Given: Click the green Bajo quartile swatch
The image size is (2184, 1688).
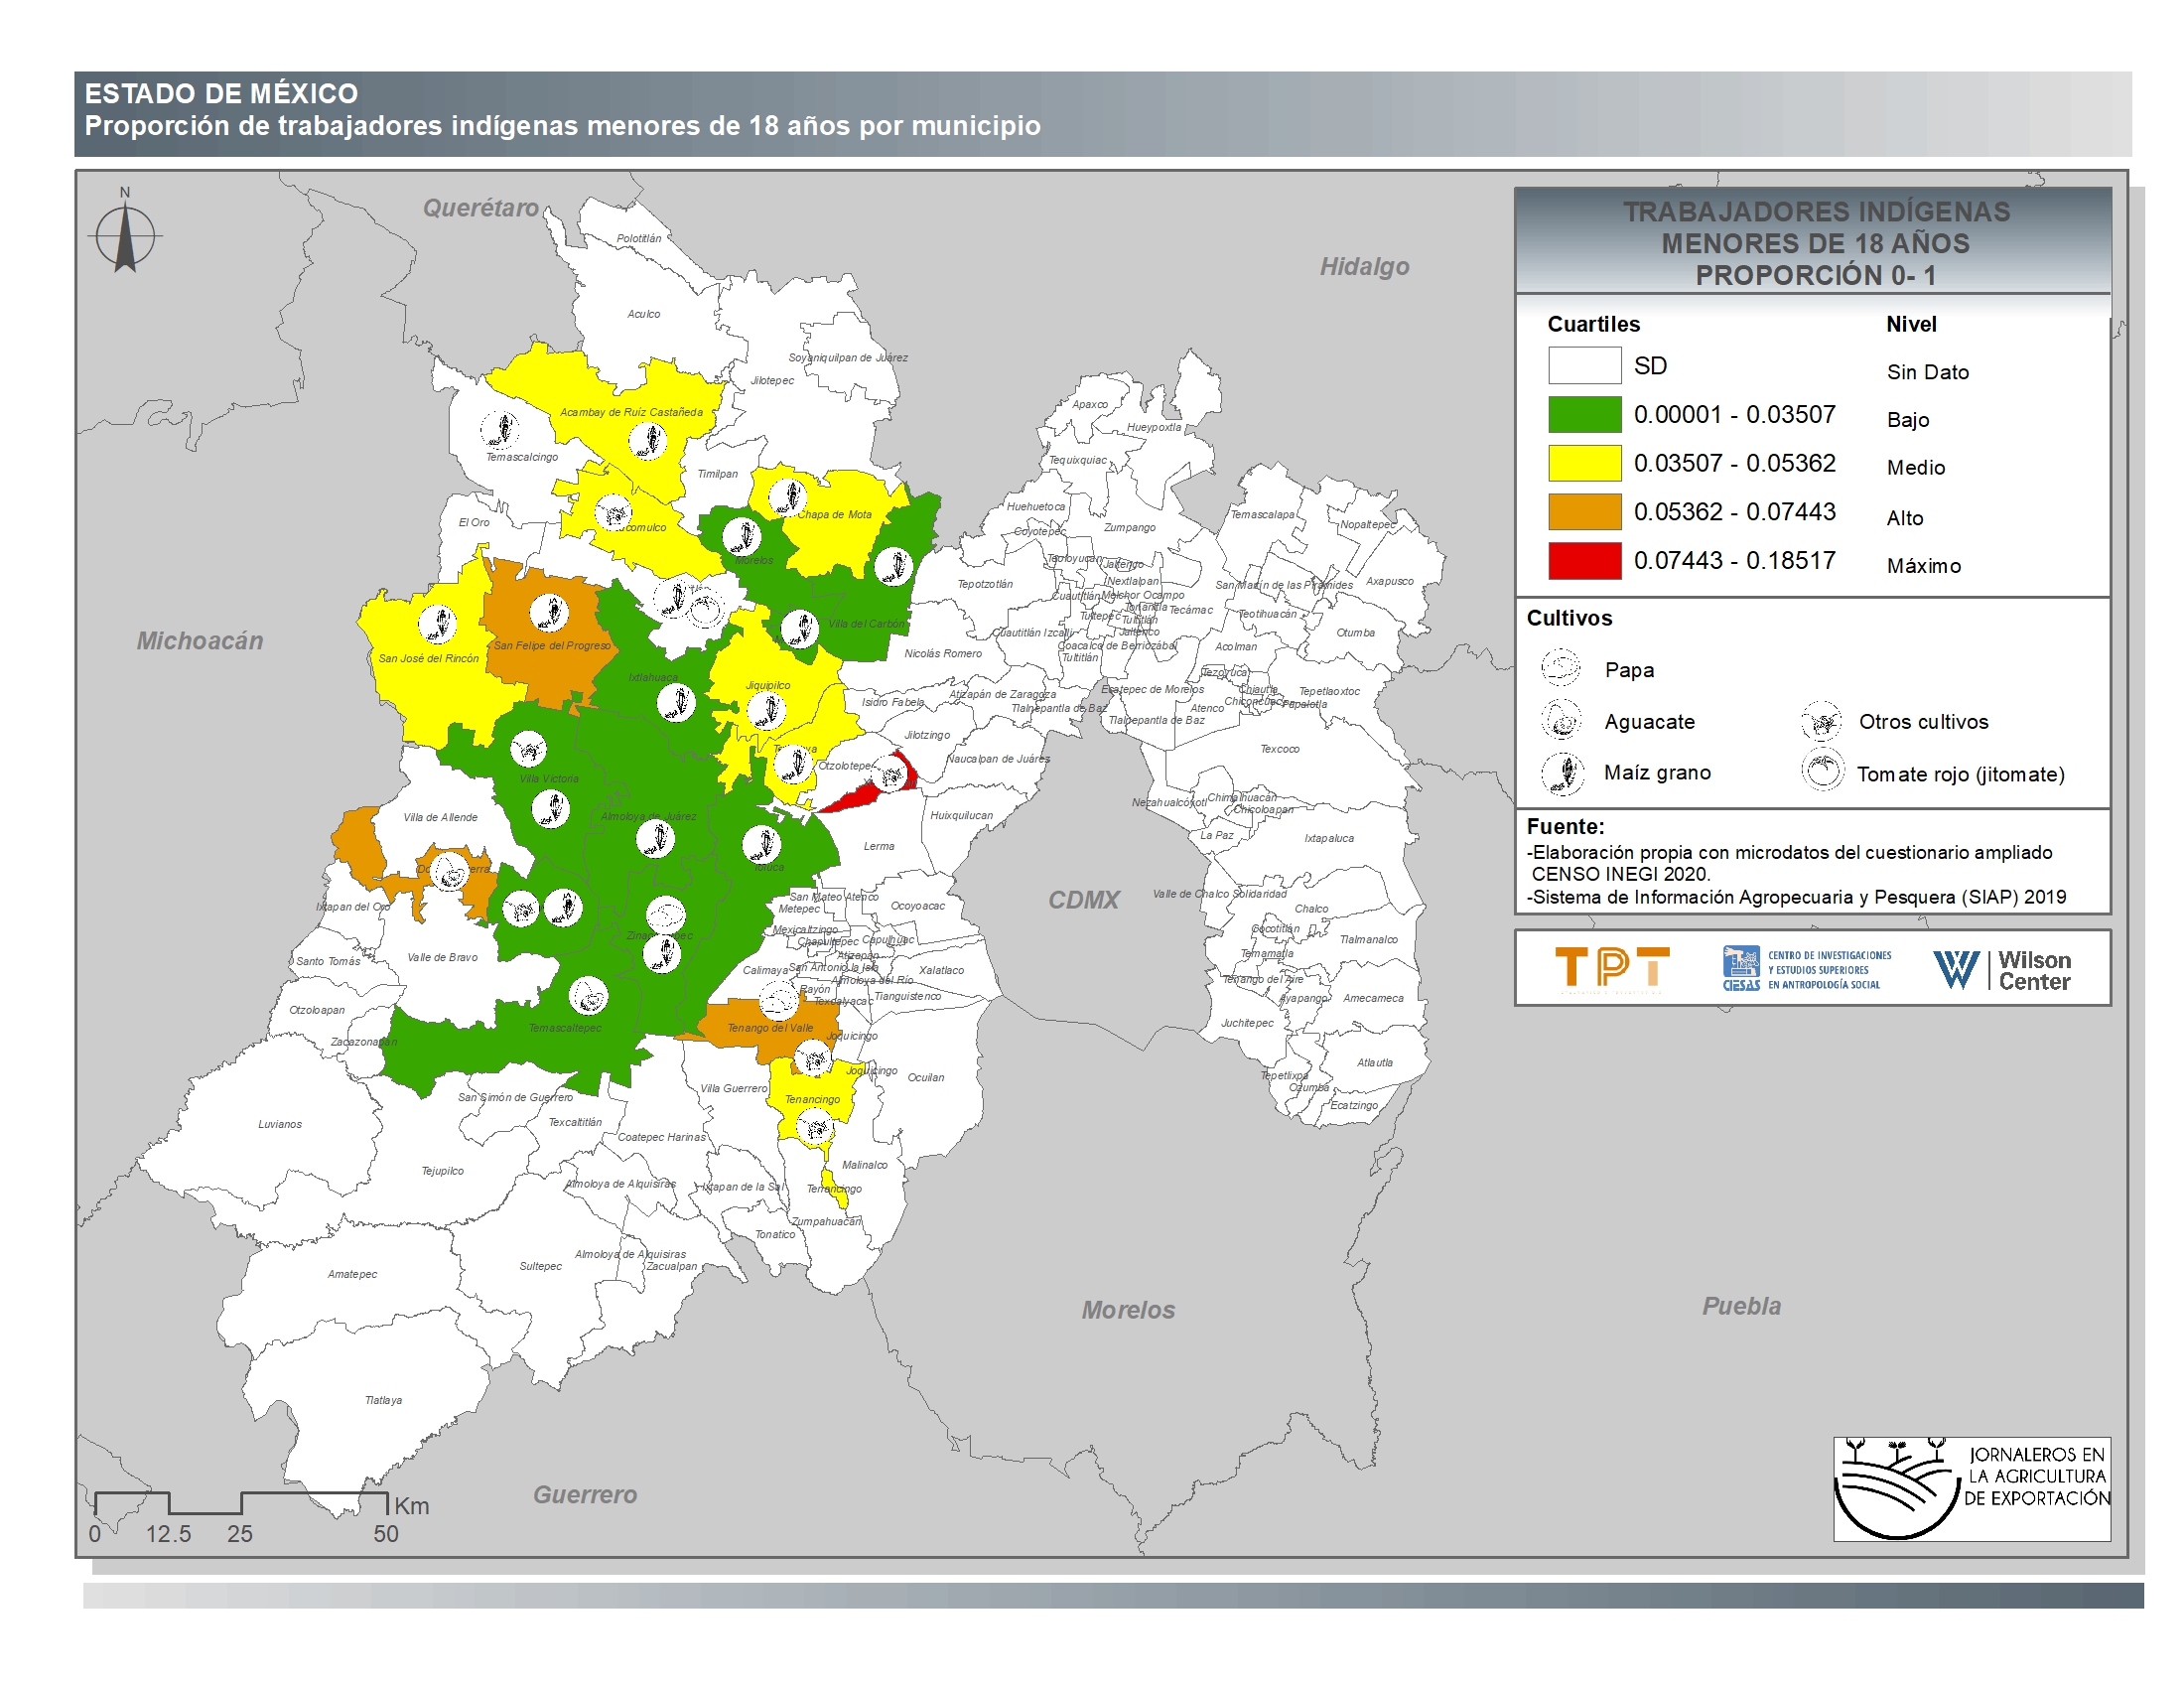Looking at the screenshot, I should [1584, 414].
